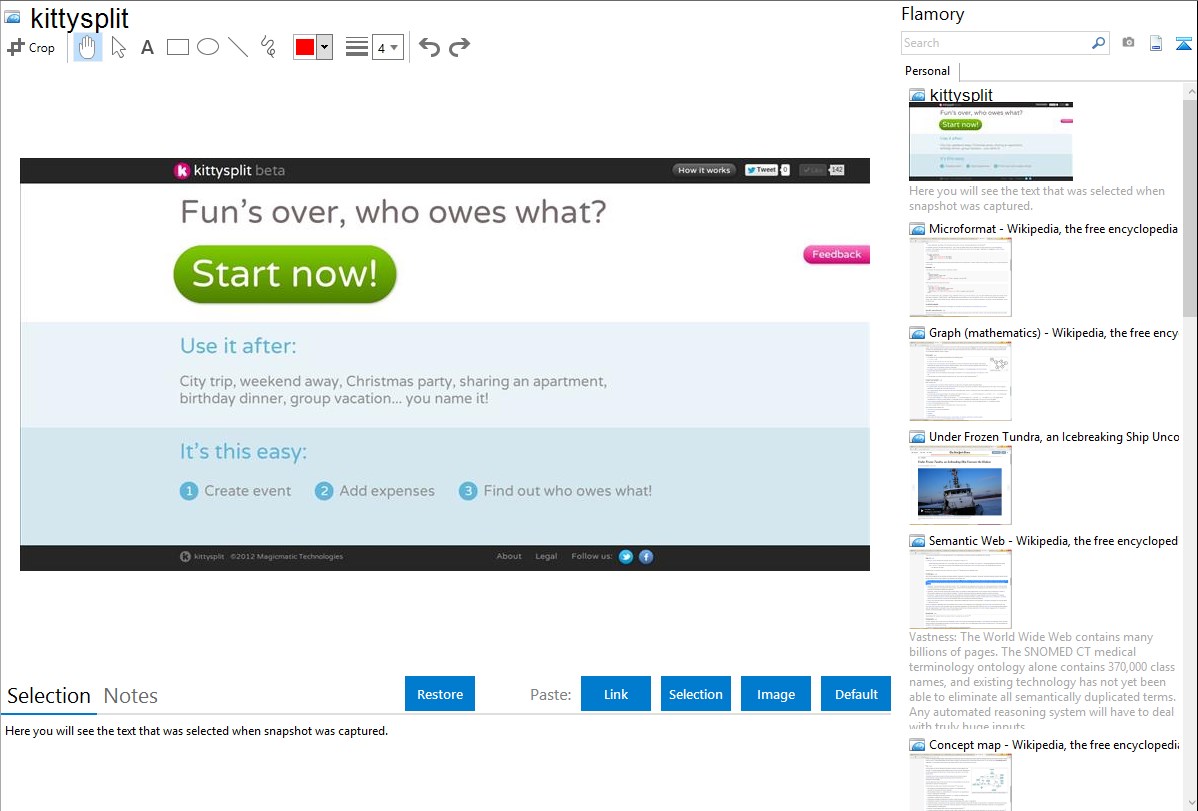Click the green Start now! button
The image size is (1198, 811).
(285, 274)
